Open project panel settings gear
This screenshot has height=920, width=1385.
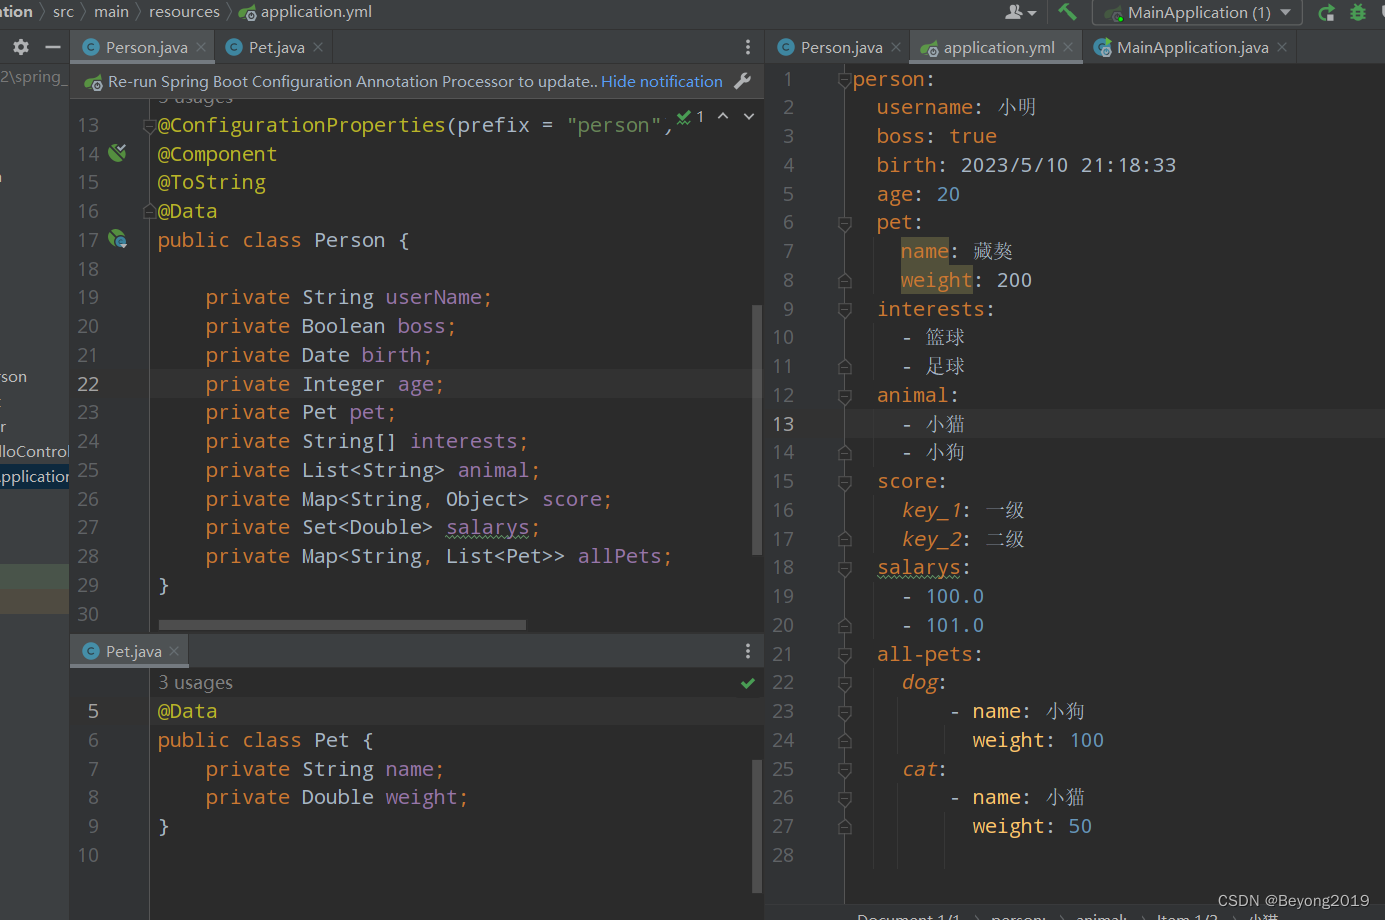click(x=21, y=47)
